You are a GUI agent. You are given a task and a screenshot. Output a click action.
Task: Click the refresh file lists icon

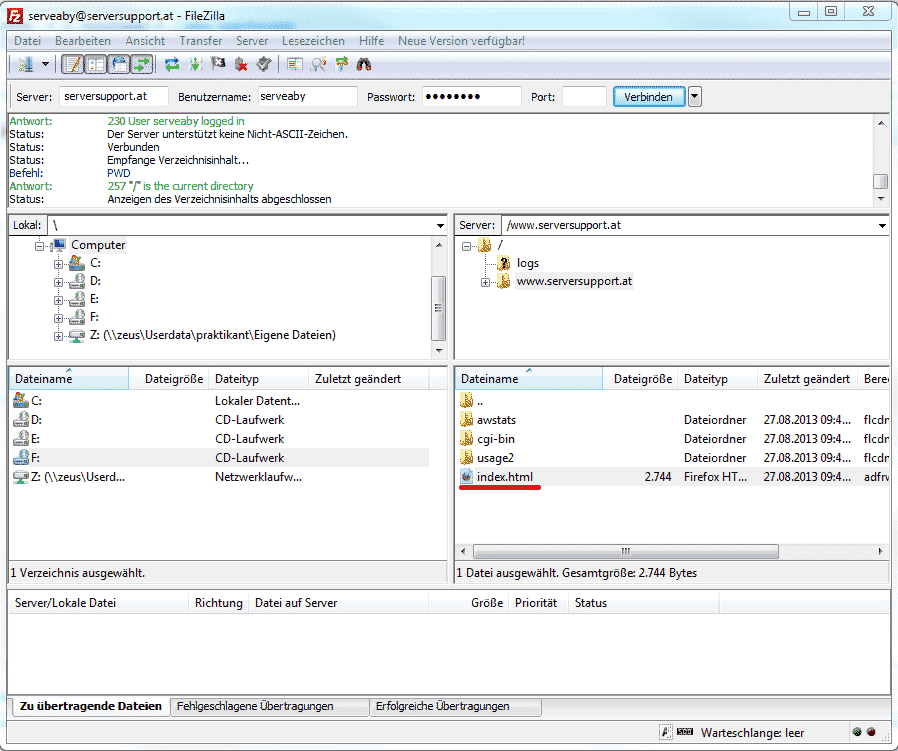(x=172, y=65)
